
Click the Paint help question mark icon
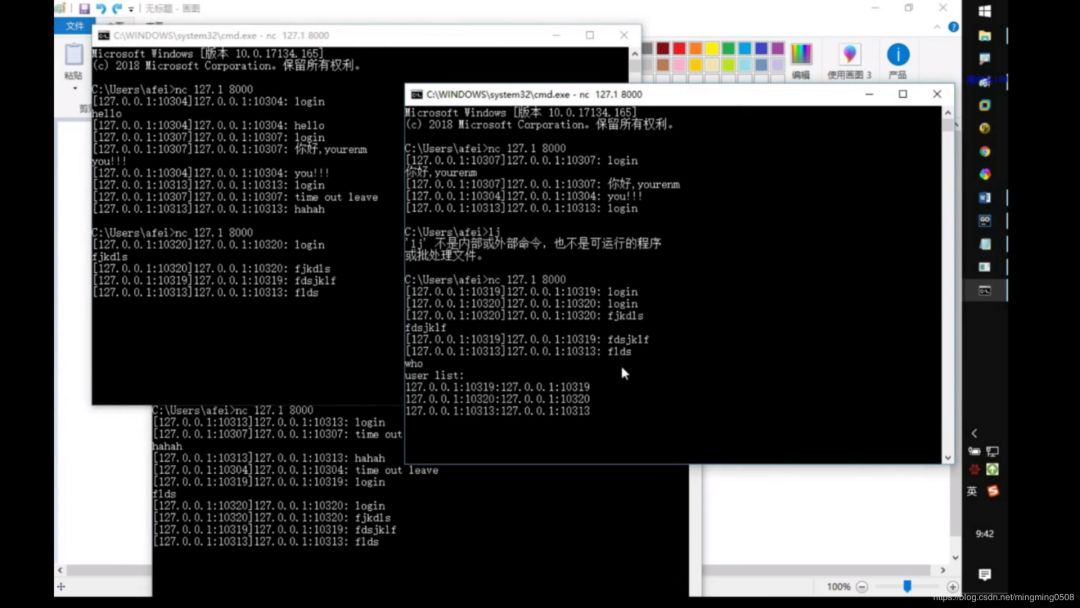coord(953,27)
